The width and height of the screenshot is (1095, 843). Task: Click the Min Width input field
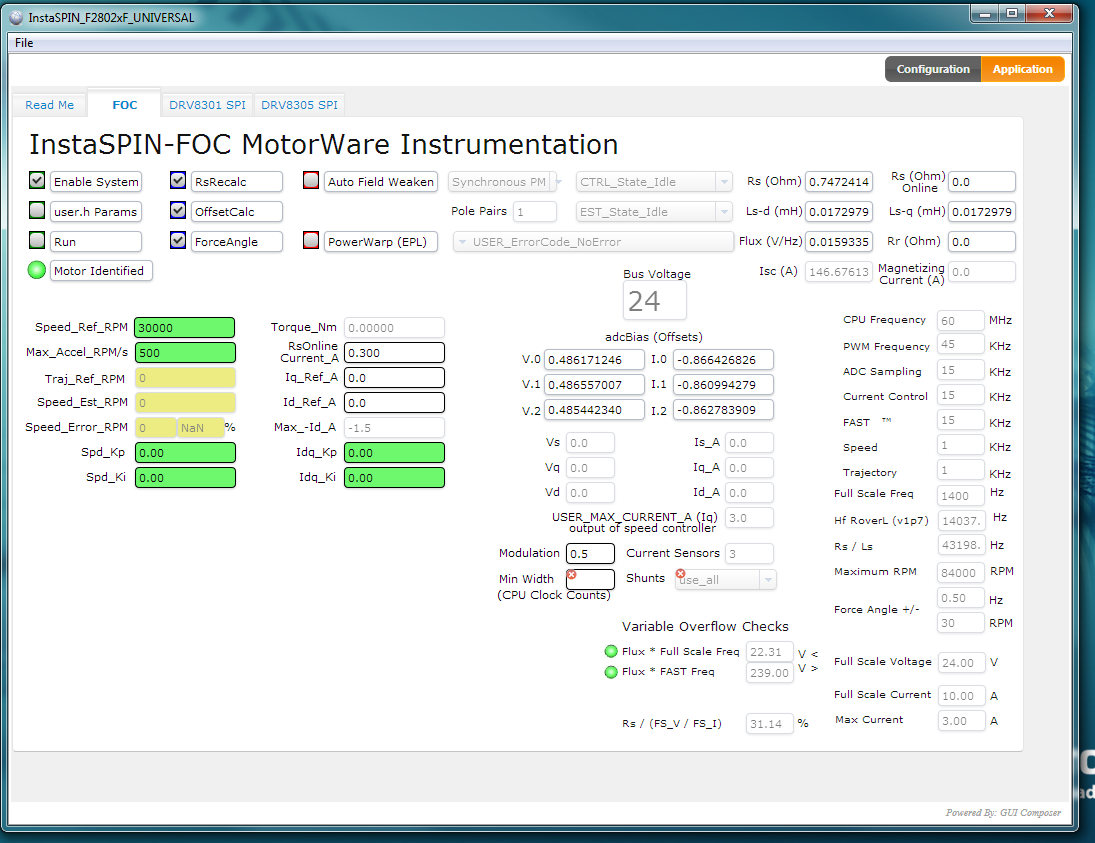(x=590, y=580)
